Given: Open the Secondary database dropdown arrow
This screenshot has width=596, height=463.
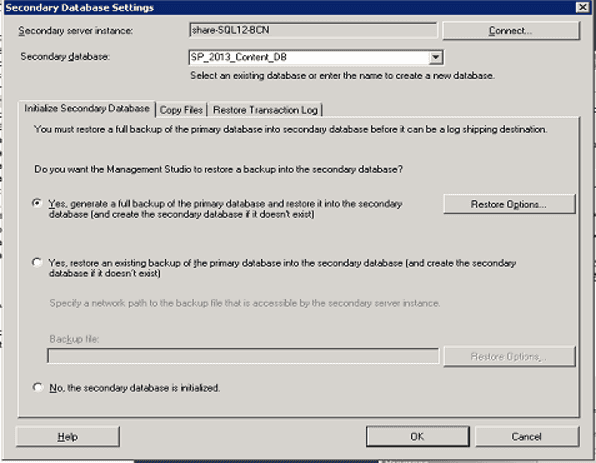Looking at the screenshot, I should tap(436, 57).
